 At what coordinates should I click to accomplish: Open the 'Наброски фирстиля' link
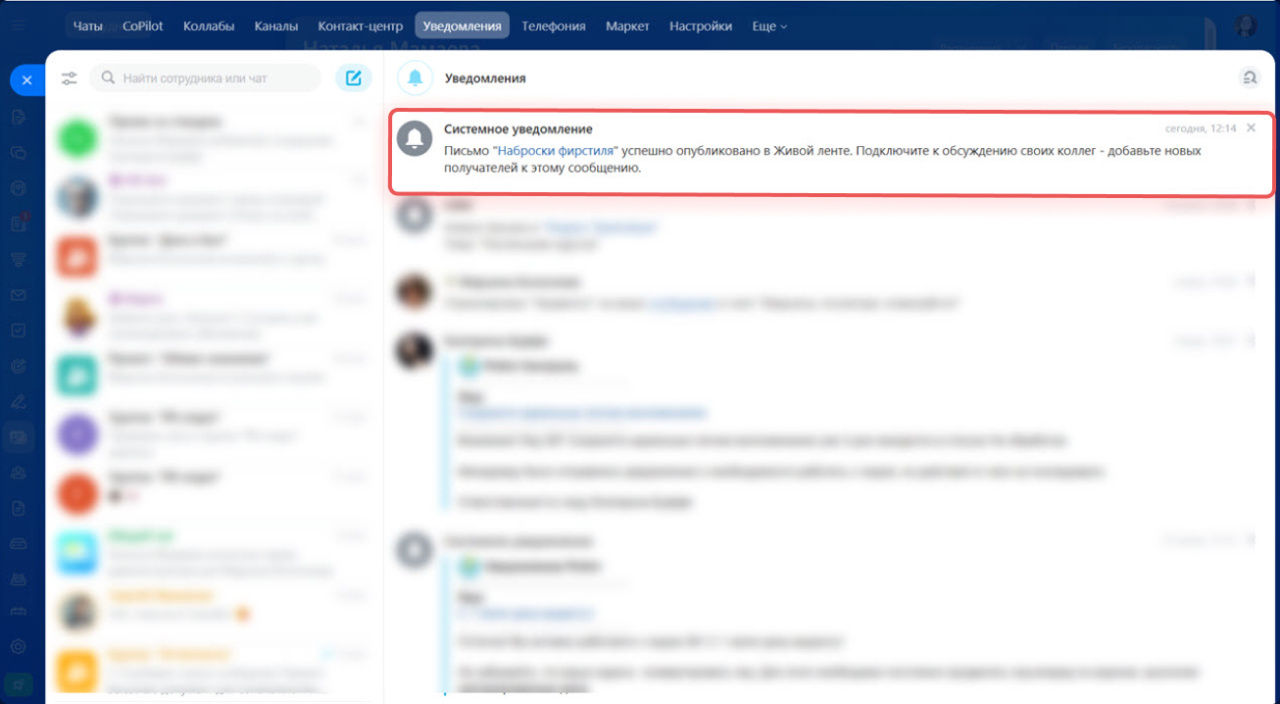(557, 151)
